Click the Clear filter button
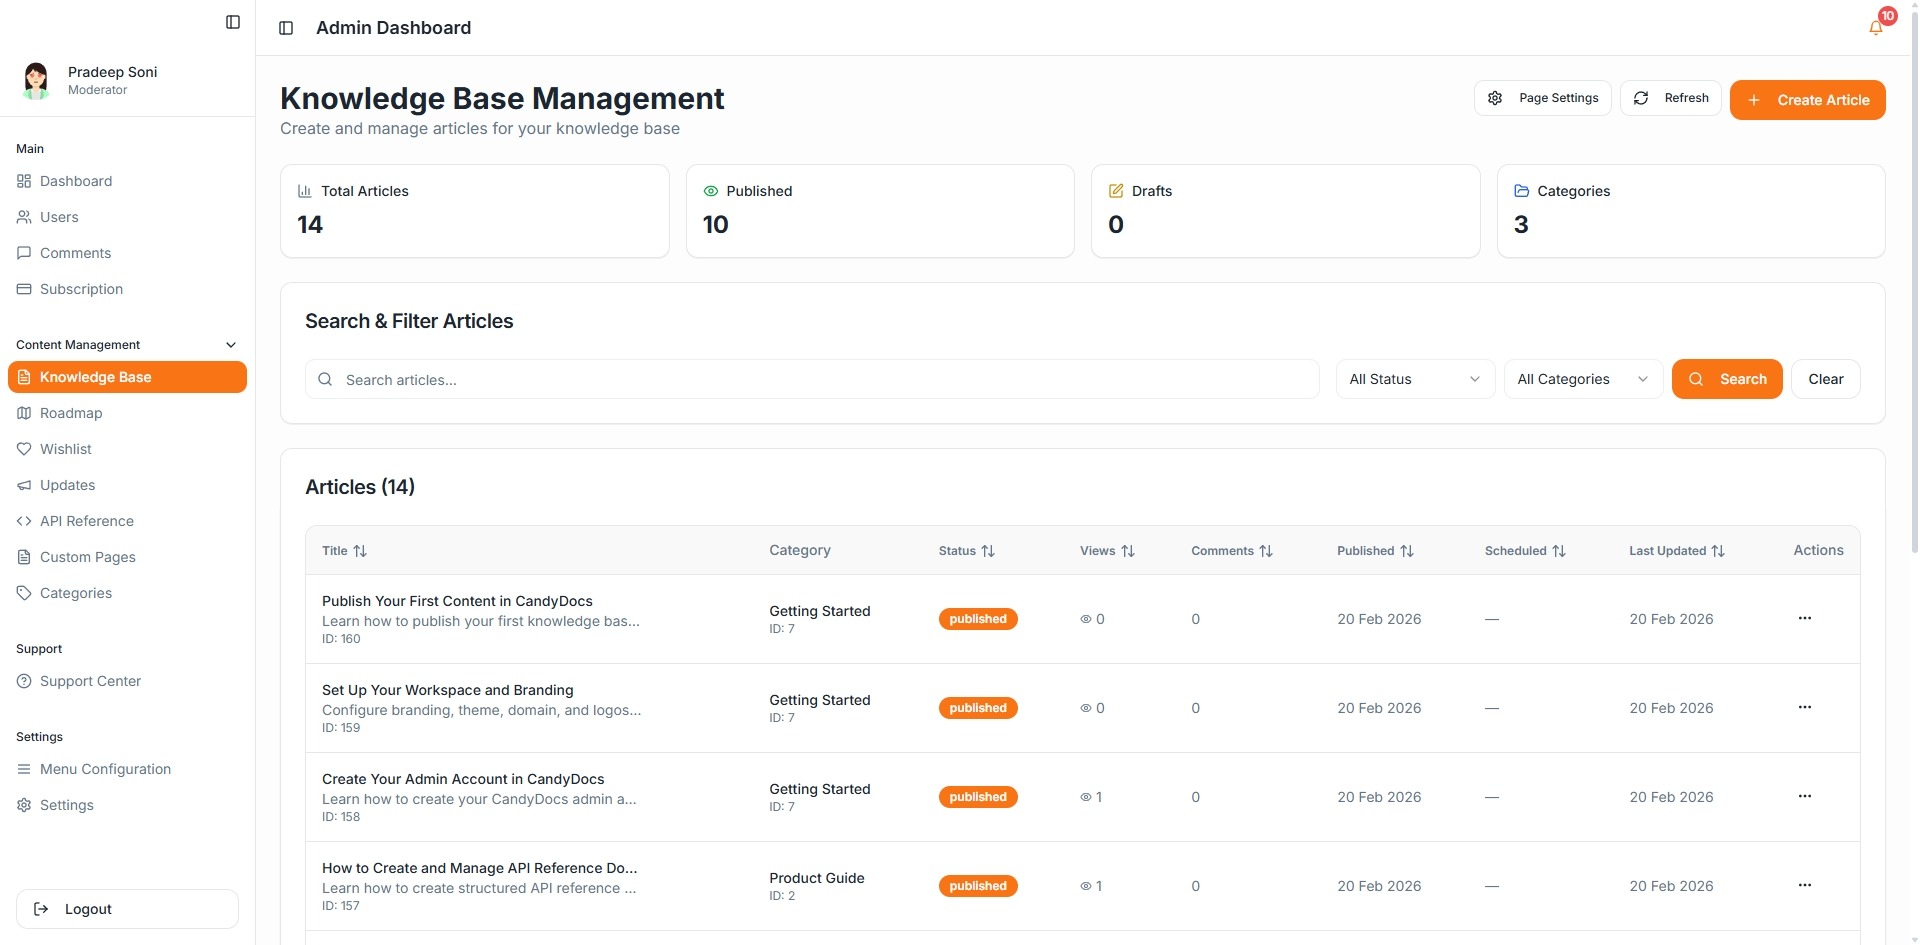The width and height of the screenshot is (1920, 945). click(x=1825, y=379)
